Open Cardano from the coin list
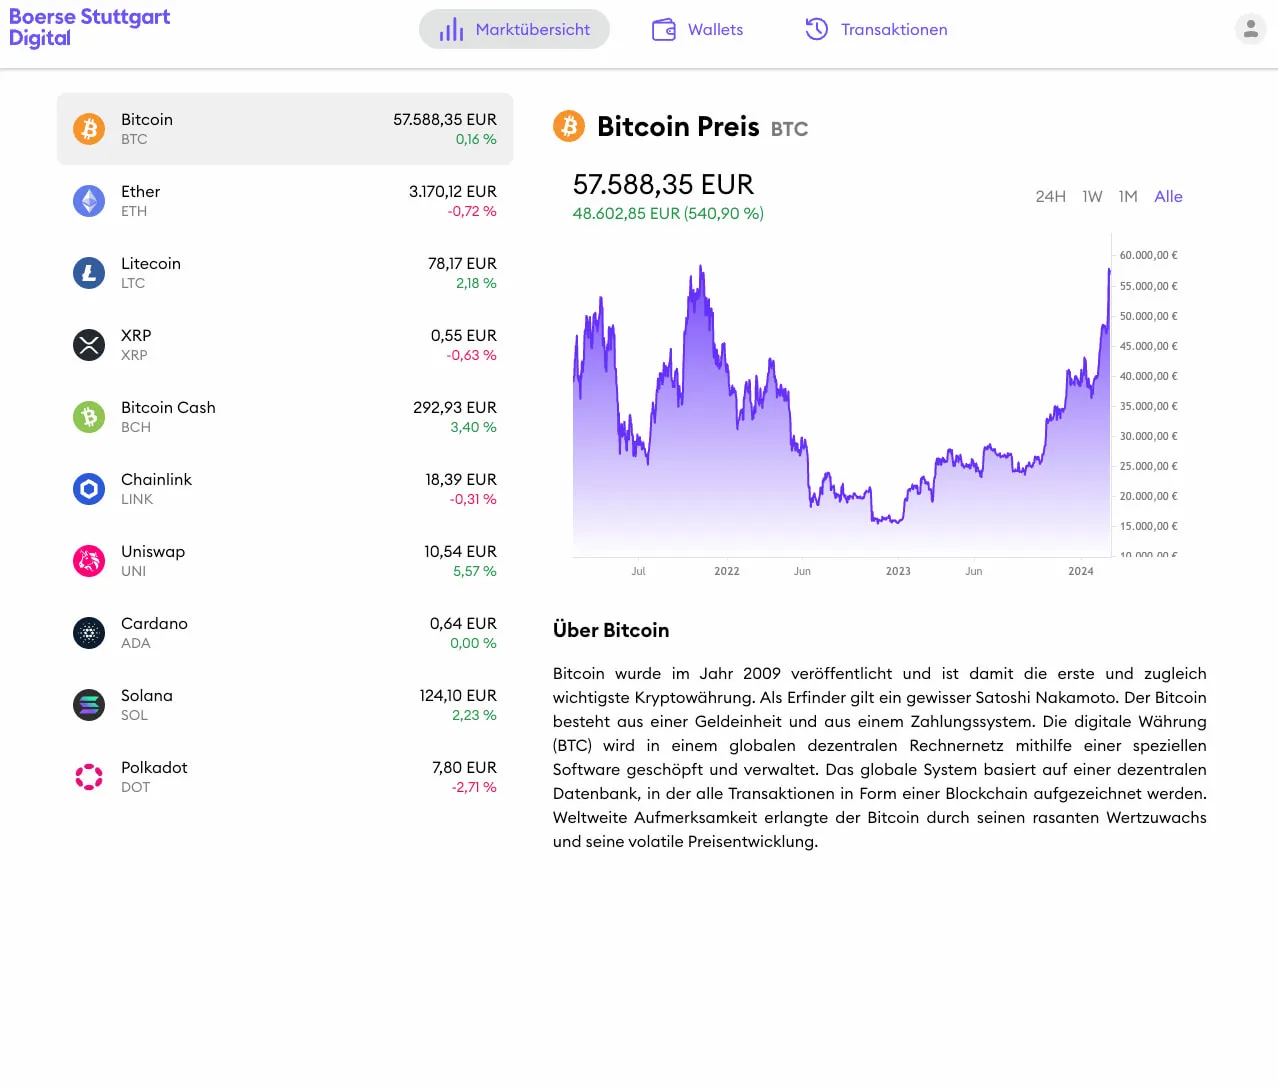 tap(285, 633)
